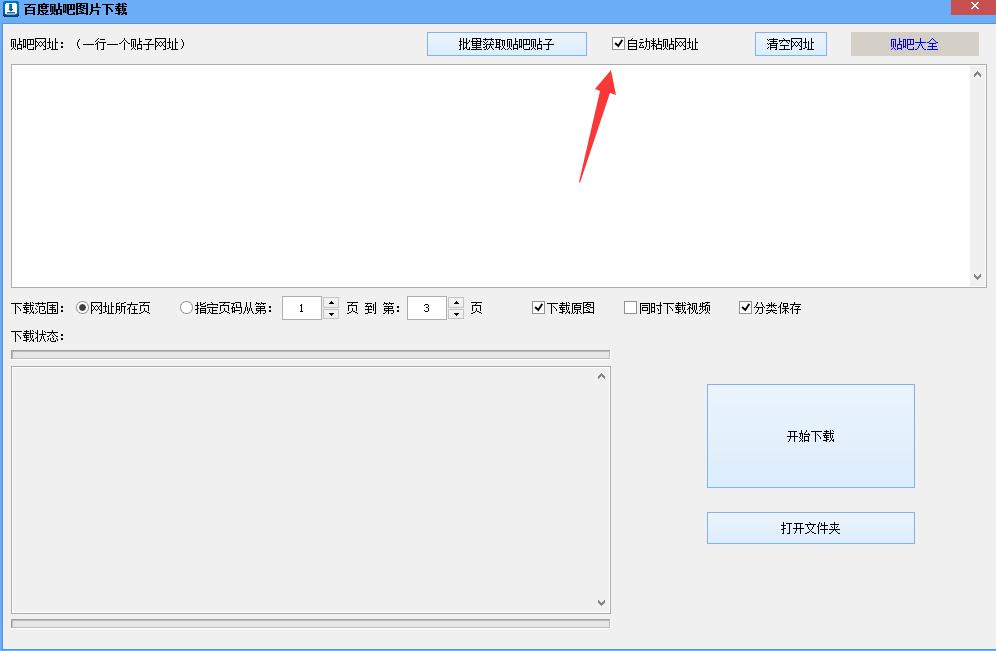This screenshot has width=996, height=651.
Task: Enable the 同时下载视频 option
Action: pos(630,308)
